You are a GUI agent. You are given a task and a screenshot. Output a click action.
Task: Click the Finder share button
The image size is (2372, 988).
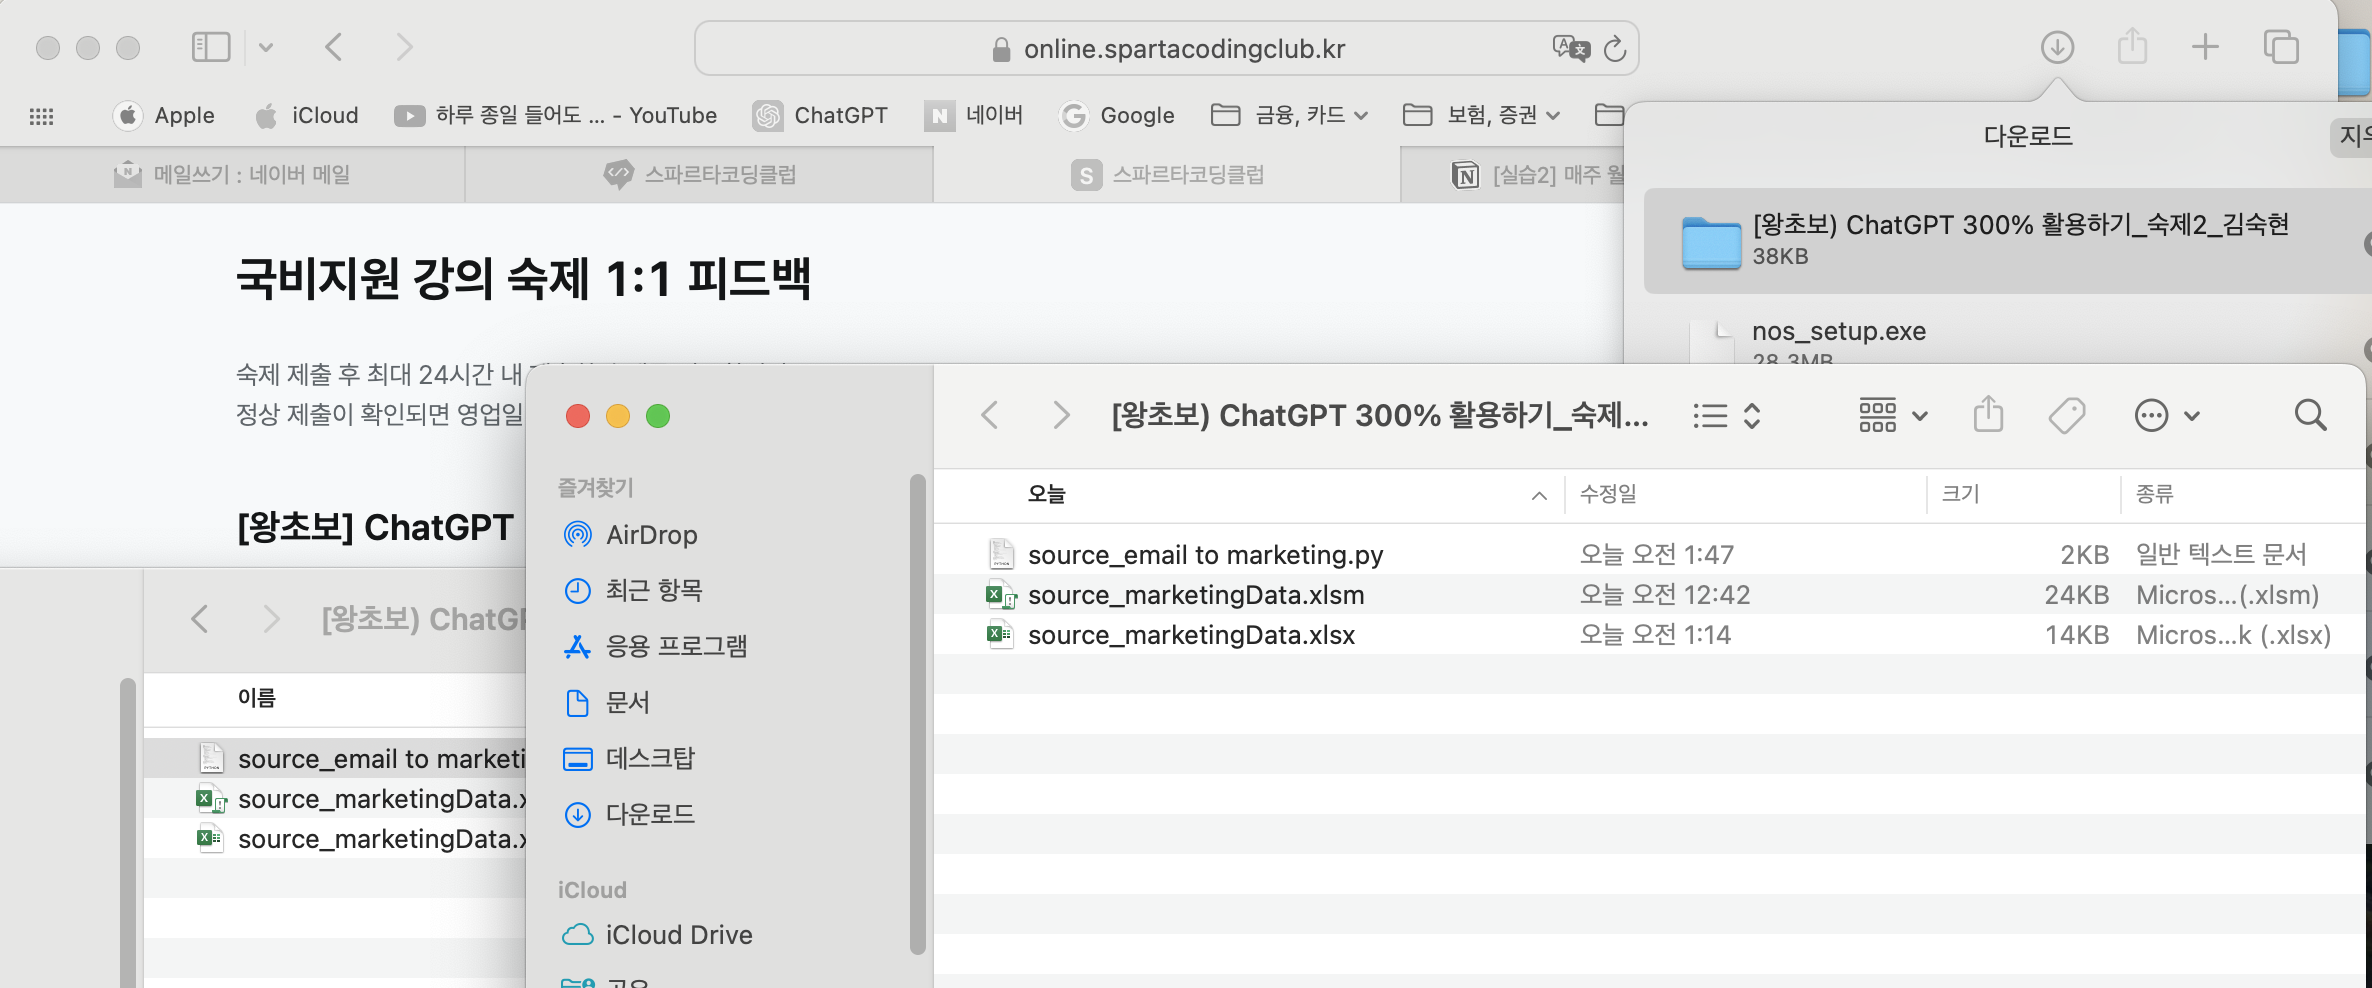pos(1988,414)
